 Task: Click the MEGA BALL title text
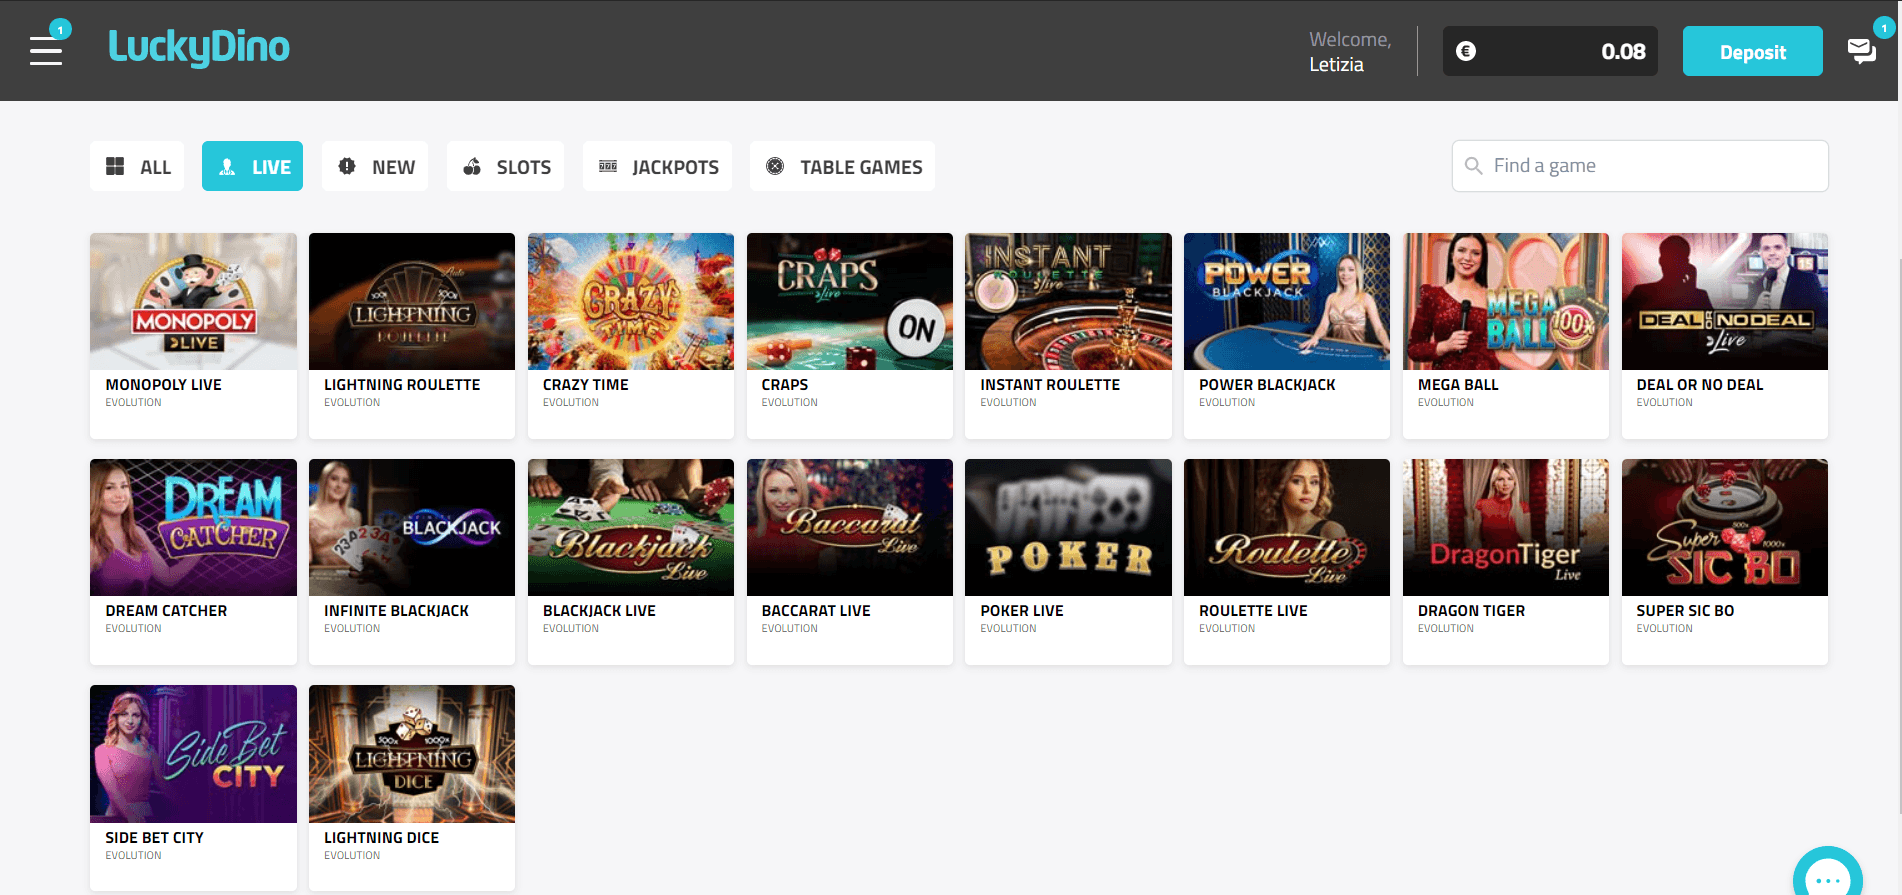pyautogui.click(x=1458, y=385)
